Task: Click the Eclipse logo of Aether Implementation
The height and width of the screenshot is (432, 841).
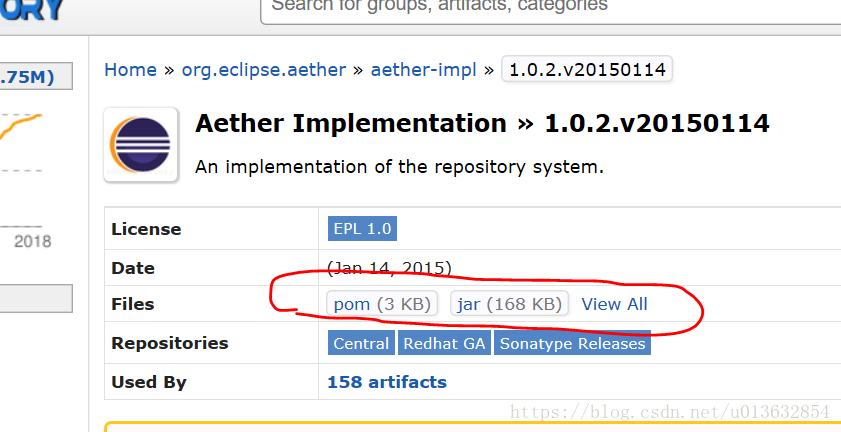Action: tap(141, 145)
